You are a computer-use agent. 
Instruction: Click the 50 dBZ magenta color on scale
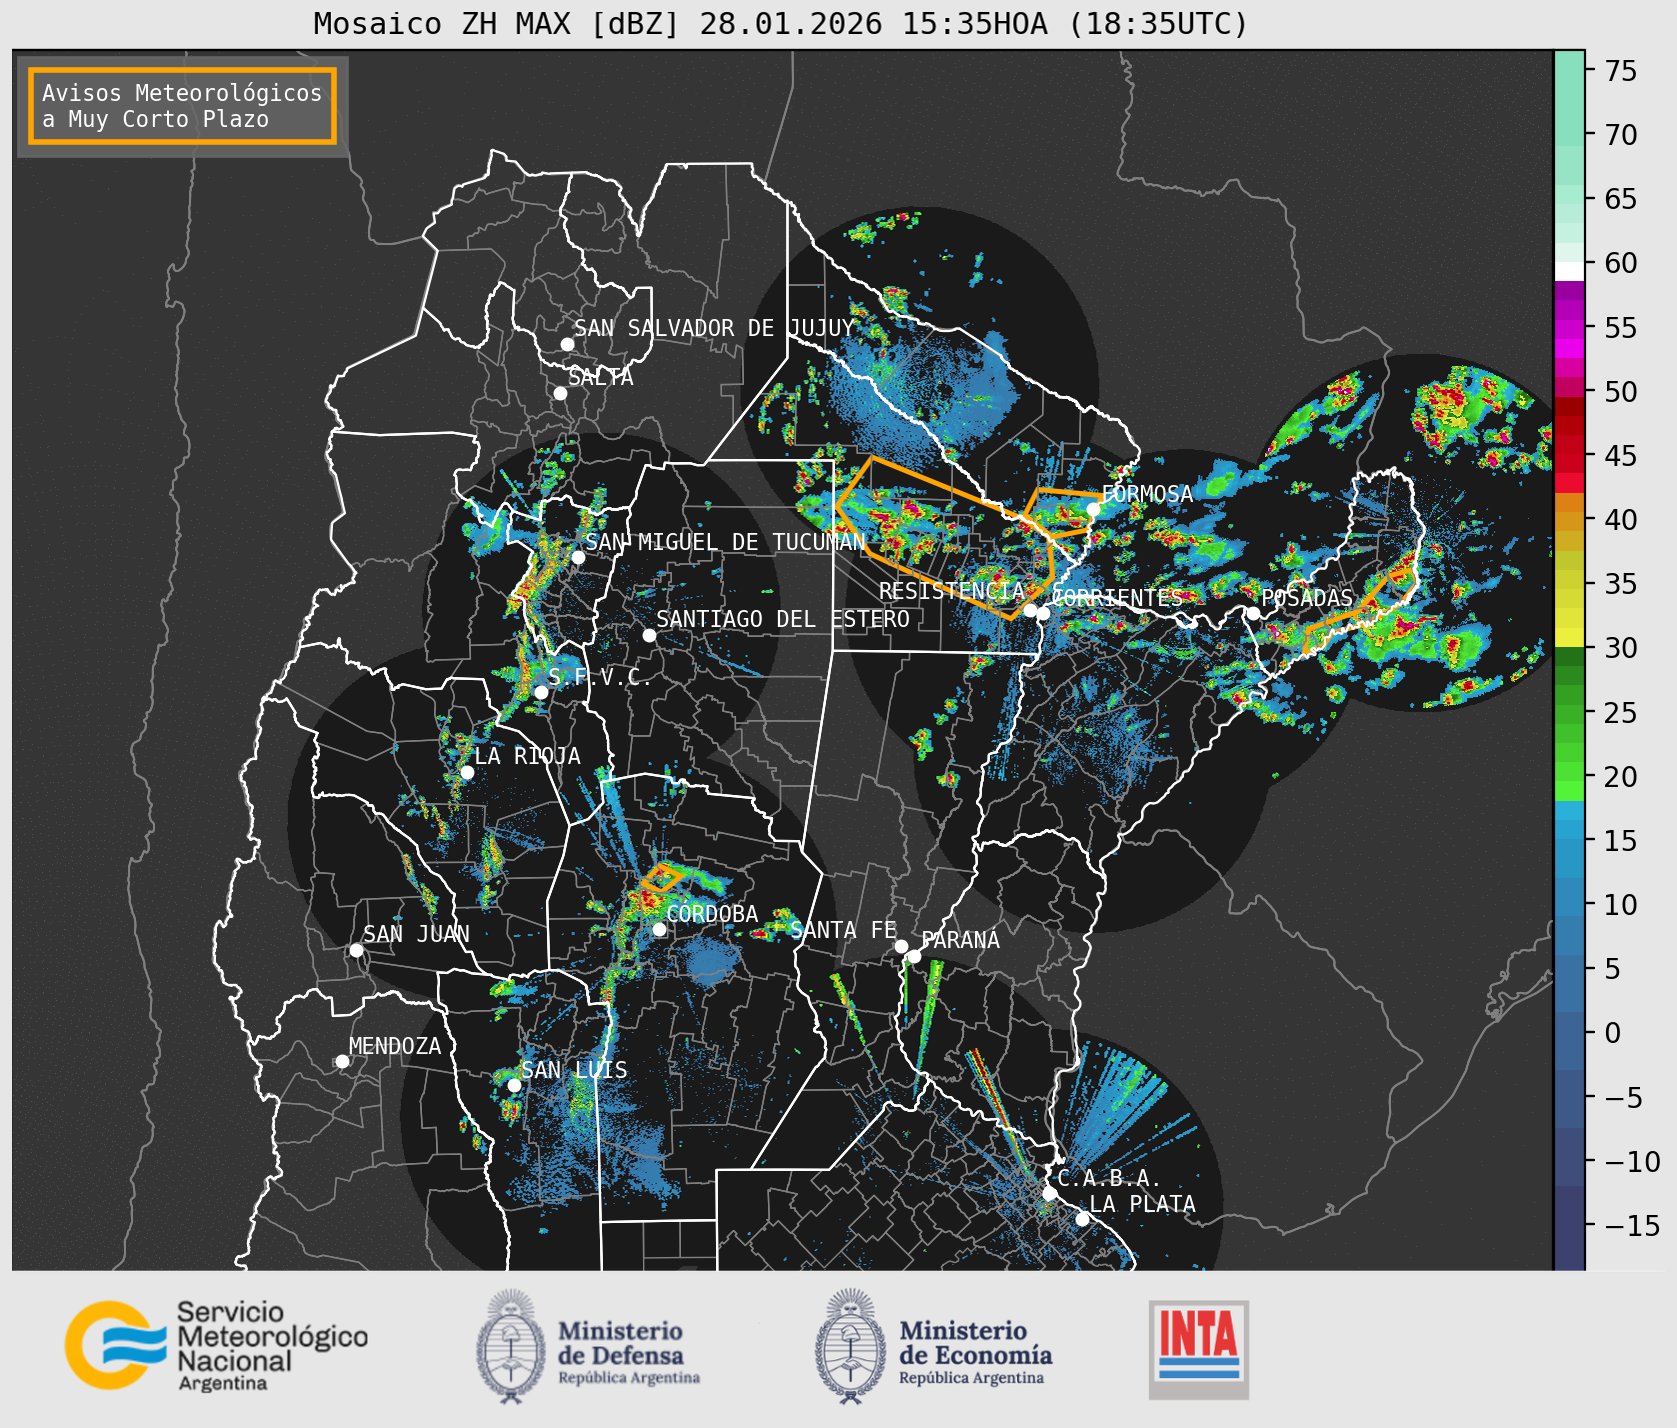point(1569,385)
